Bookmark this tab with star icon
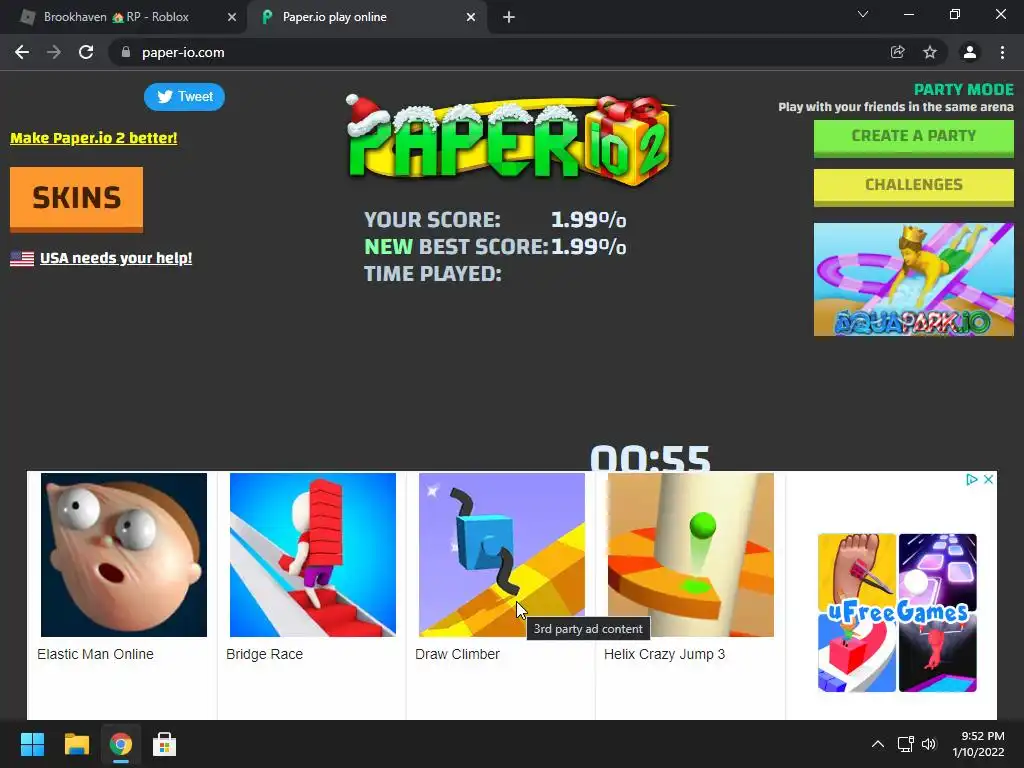The width and height of the screenshot is (1024, 768). click(930, 52)
